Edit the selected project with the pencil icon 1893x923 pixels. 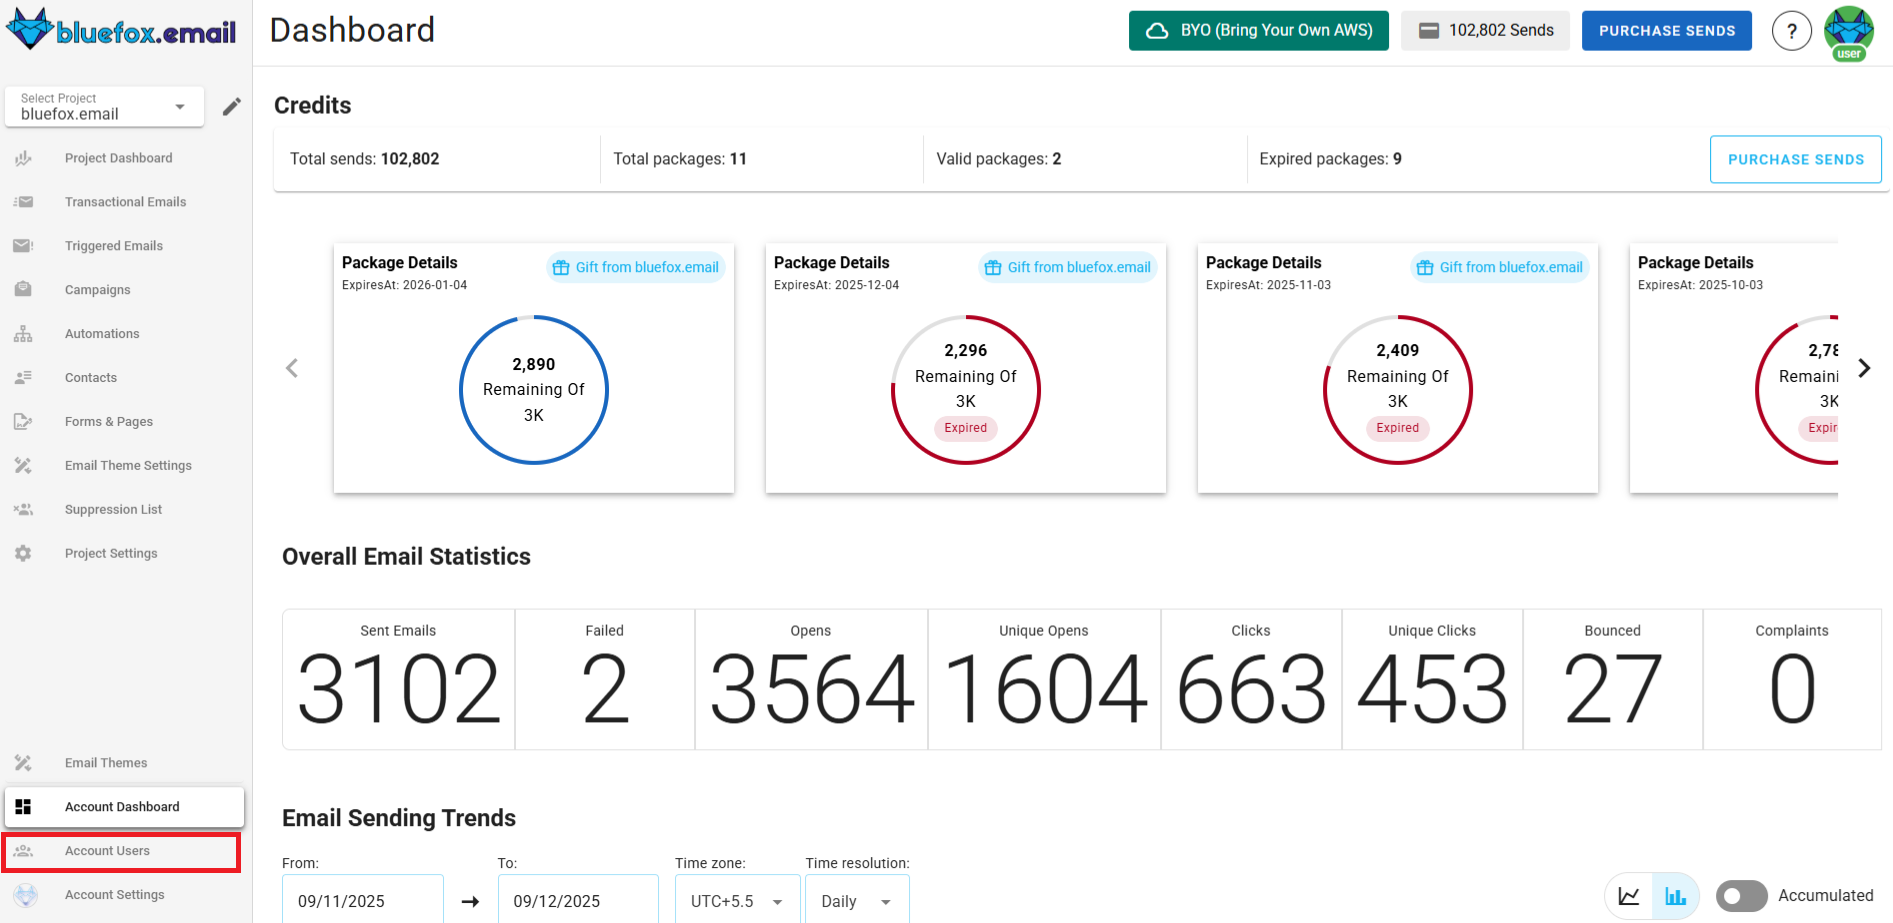pyautogui.click(x=231, y=106)
